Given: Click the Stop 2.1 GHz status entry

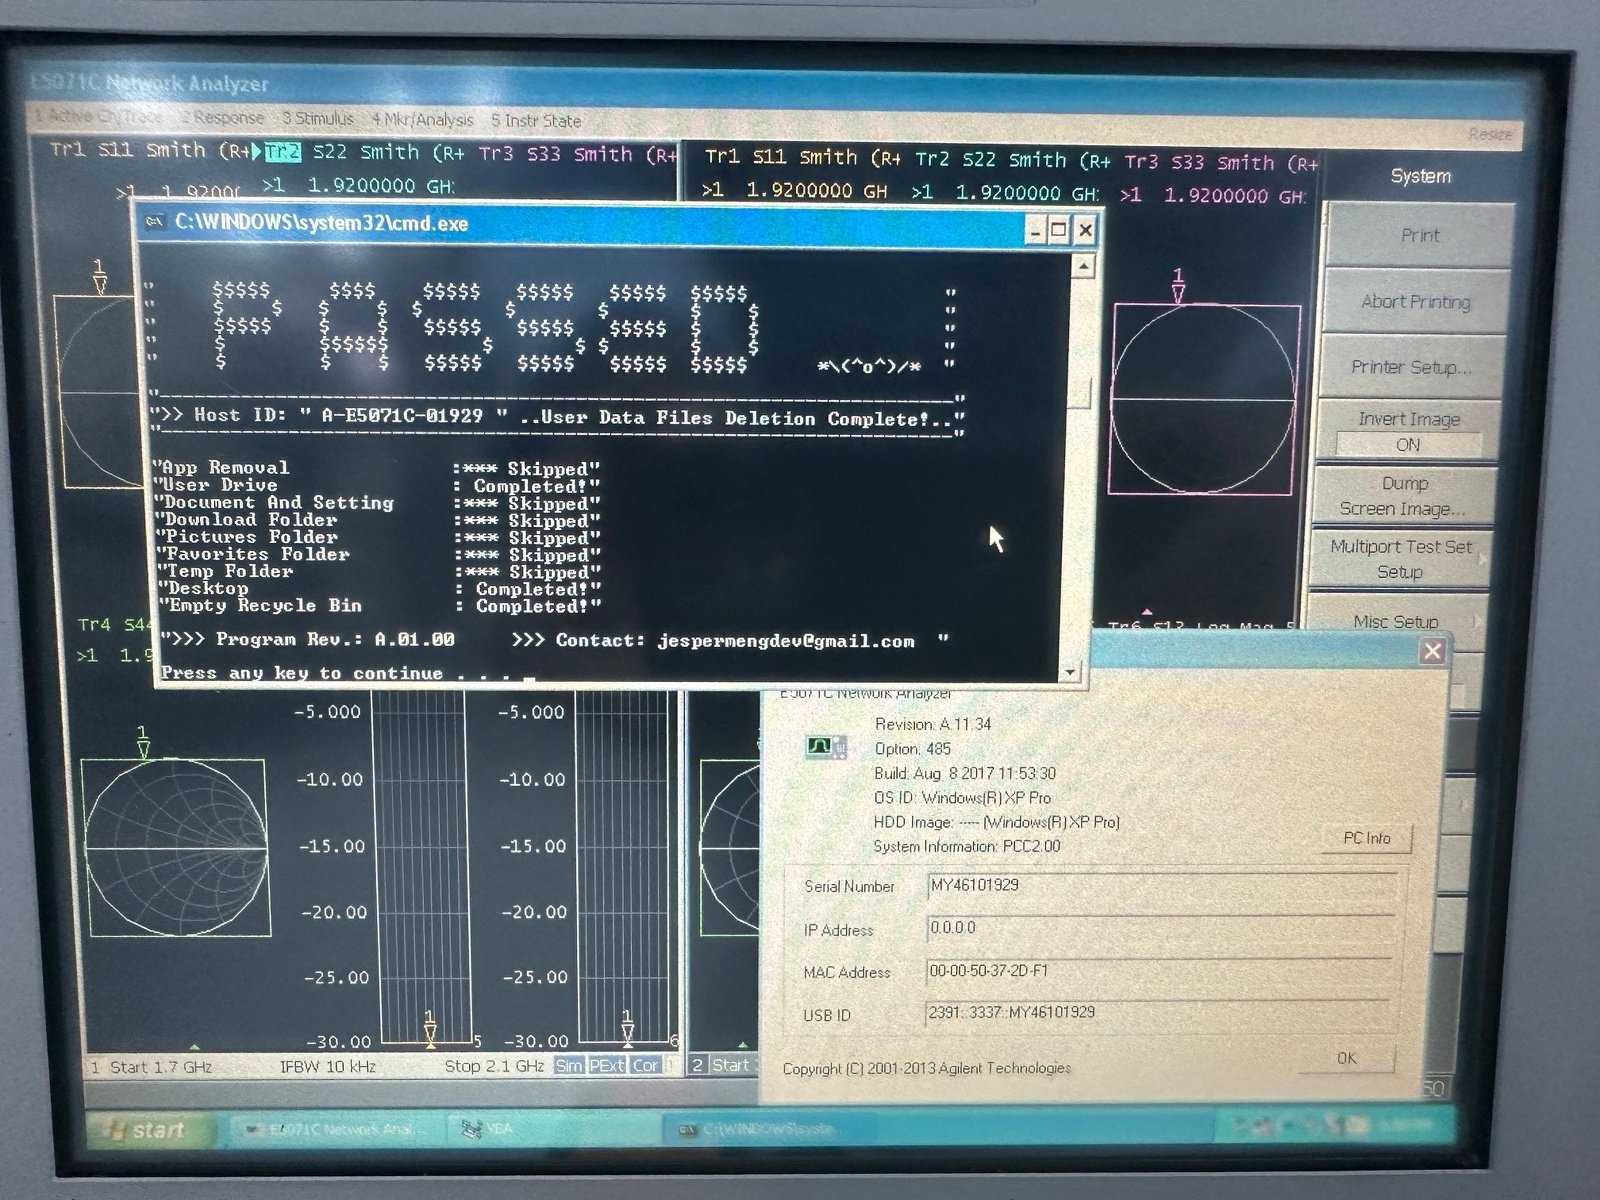Looking at the screenshot, I should point(494,1066).
